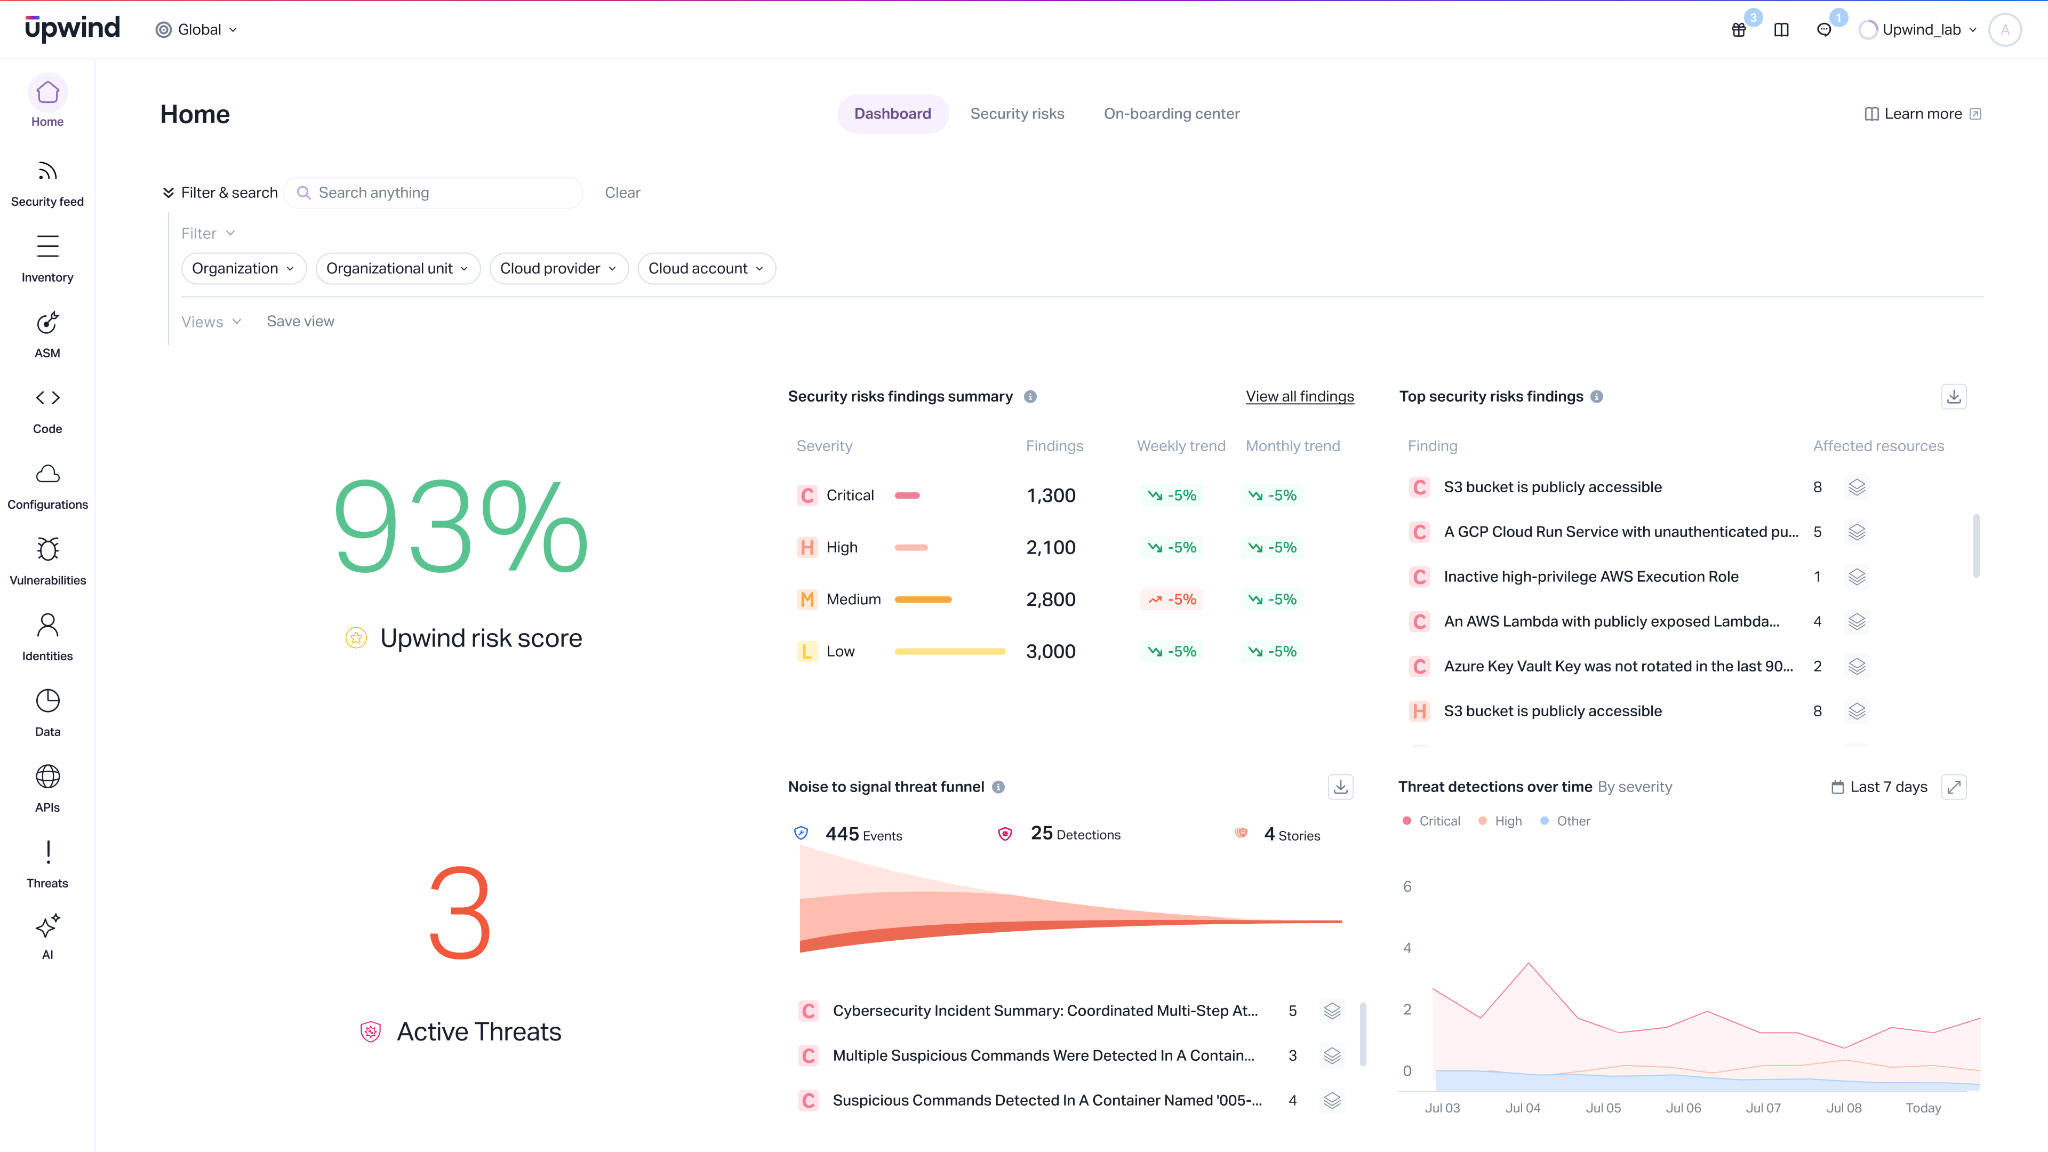Open the APIs globe icon
The height and width of the screenshot is (1152, 2048).
tap(47, 776)
